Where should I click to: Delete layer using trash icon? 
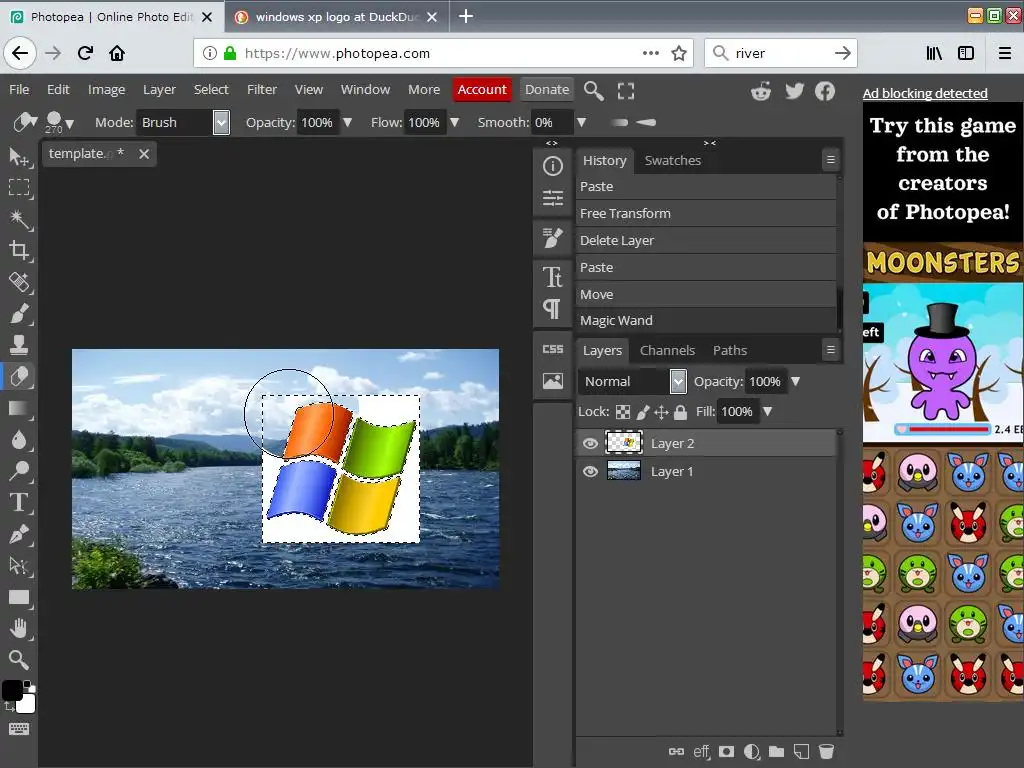click(826, 752)
